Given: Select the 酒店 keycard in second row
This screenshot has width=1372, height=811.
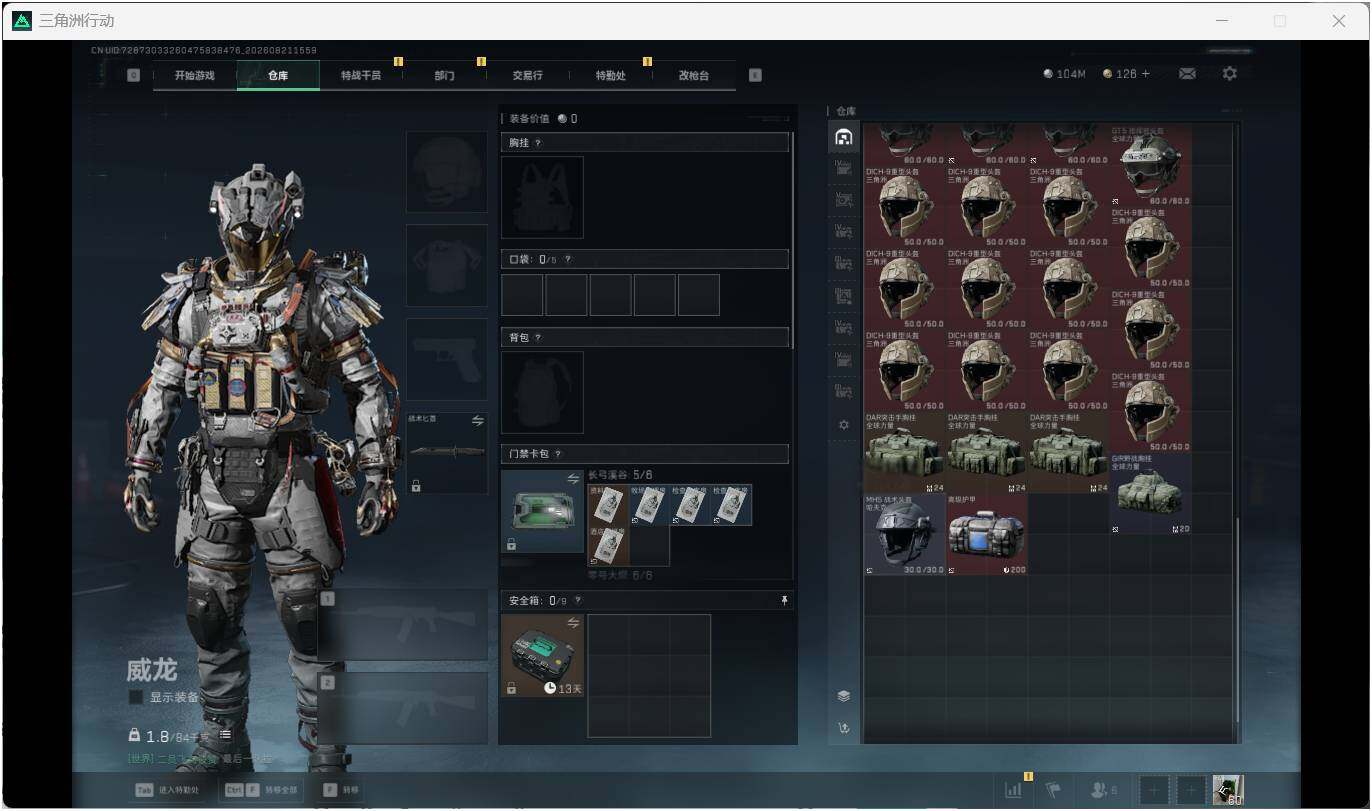Looking at the screenshot, I should point(607,546).
